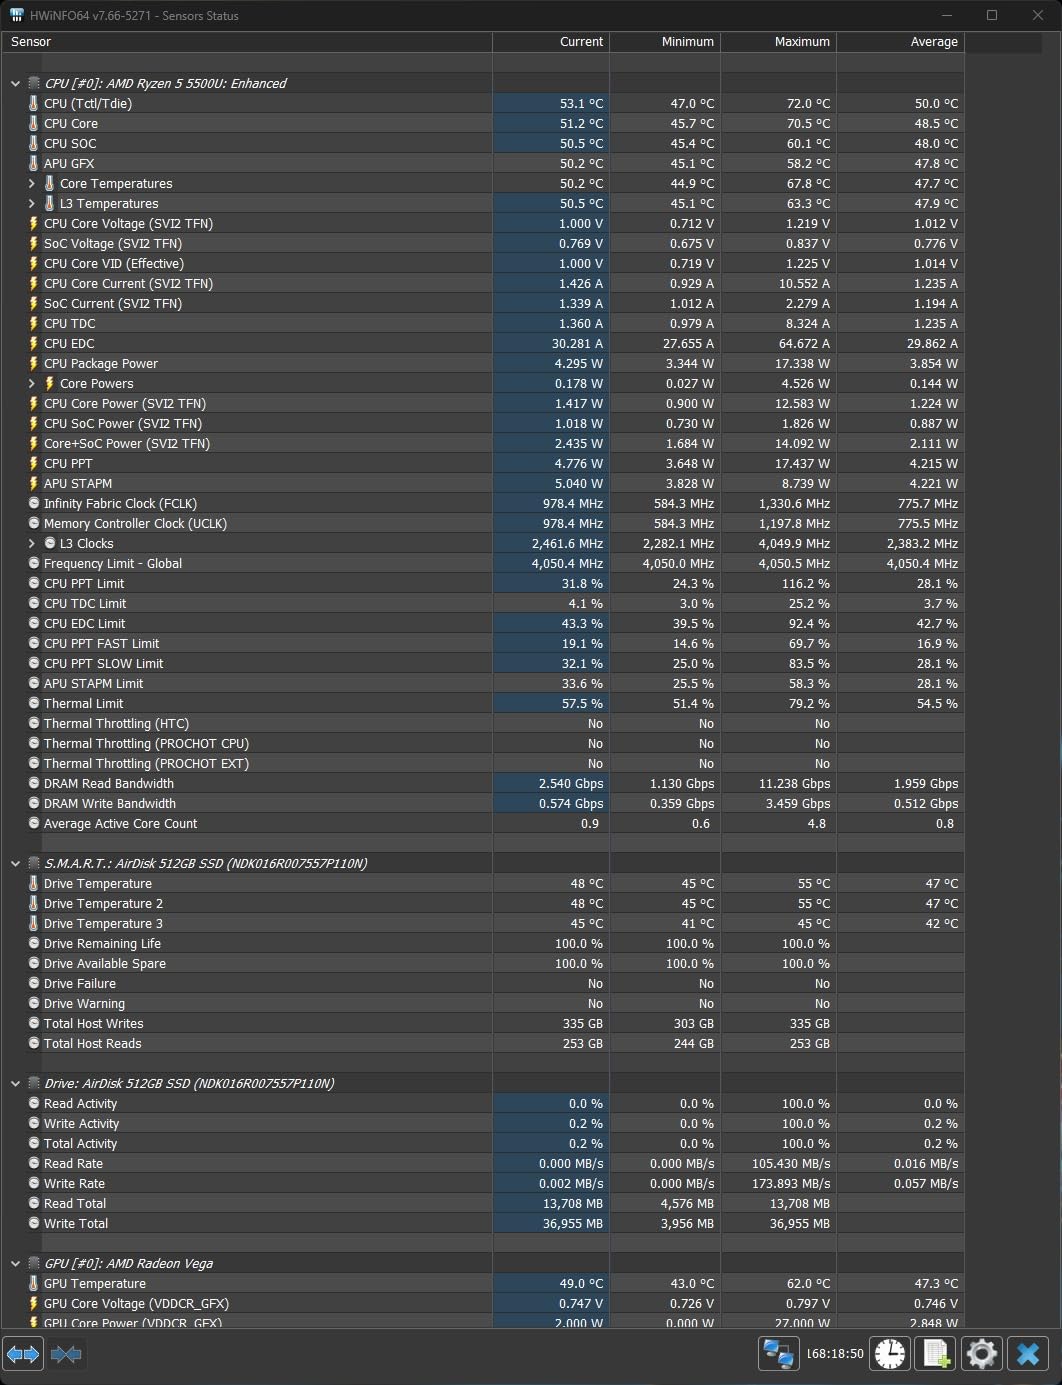Viewport: 1062px width, 1385px height.
Task: Close sensors with the blue X icon
Action: [x=1027, y=1354]
